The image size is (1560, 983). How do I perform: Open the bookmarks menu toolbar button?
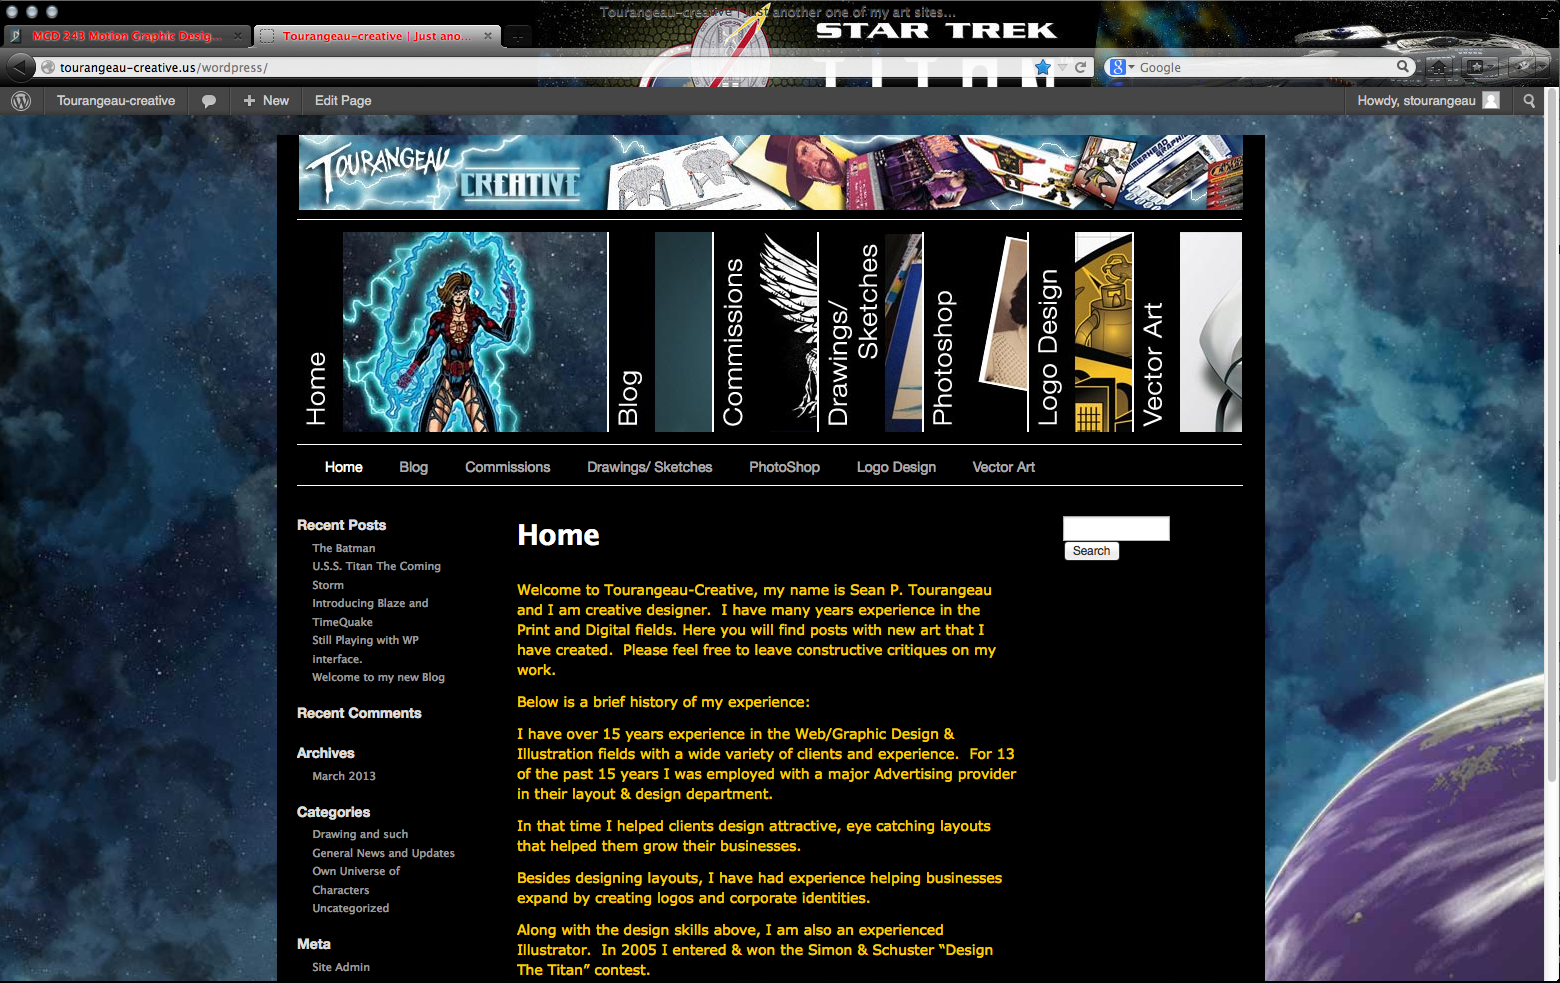pyautogui.click(x=1478, y=67)
